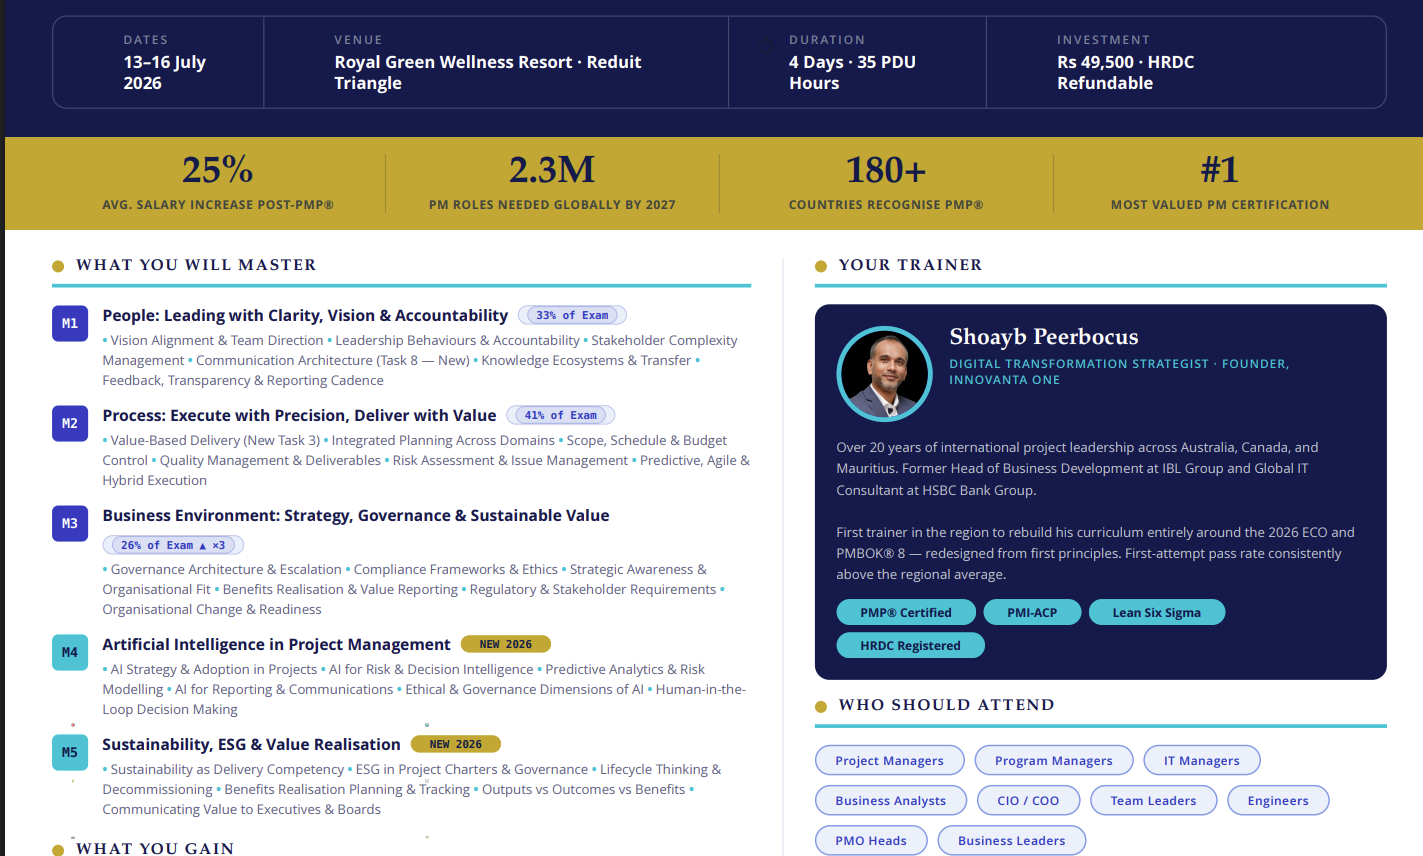The image size is (1423, 856).
Task: Click the PMP® Certified tag
Action: click(x=906, y=612)
